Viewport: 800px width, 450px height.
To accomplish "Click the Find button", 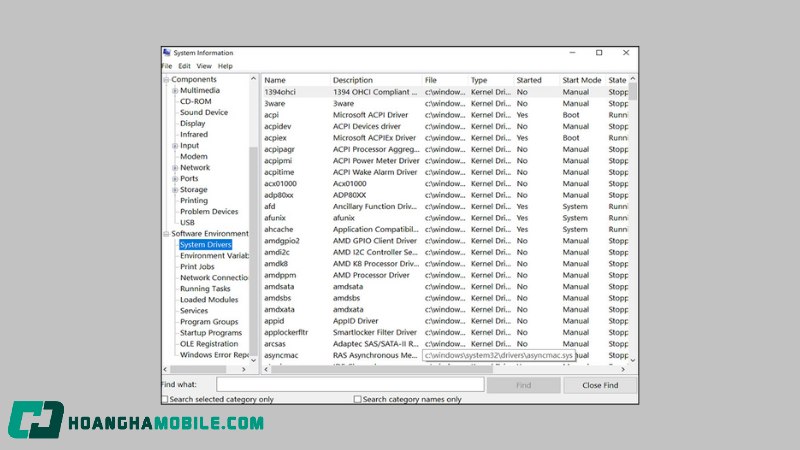I will 523,385.
